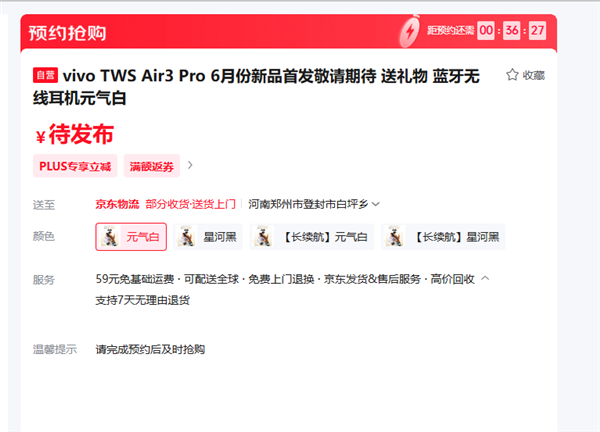Click 部分收货·送货上门 delivery text
Image resolution: width=600 pixels, height=432 pixels.
190,204
